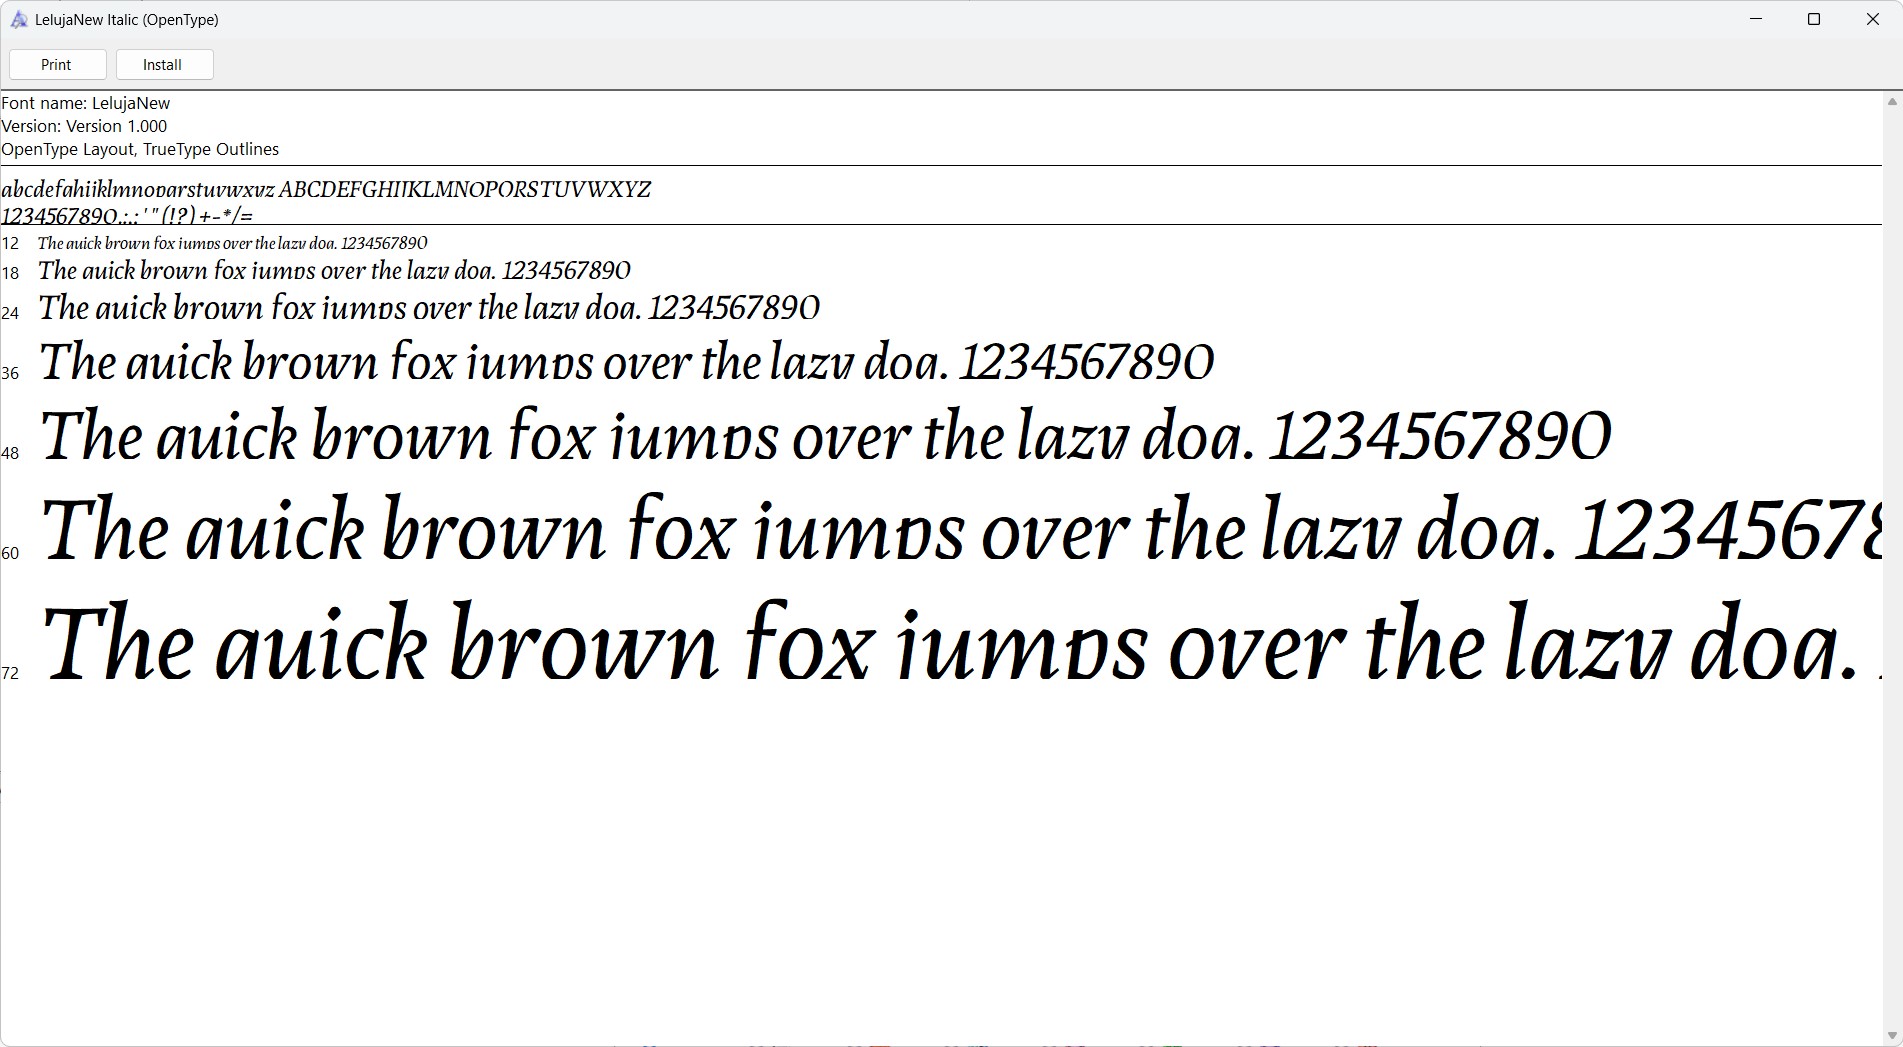Screen dimensions: 1903x1047
Task: Select the 'Version: Version 1.000' line
Action: pyautogui.click(x=84, y=126)
